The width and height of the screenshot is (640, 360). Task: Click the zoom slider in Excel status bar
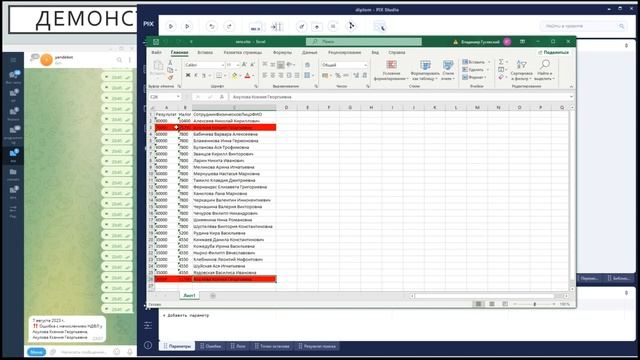click(535, 304)
